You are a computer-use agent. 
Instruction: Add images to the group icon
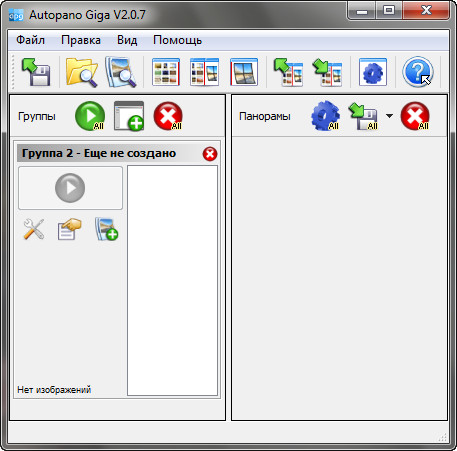click(106, 229)
